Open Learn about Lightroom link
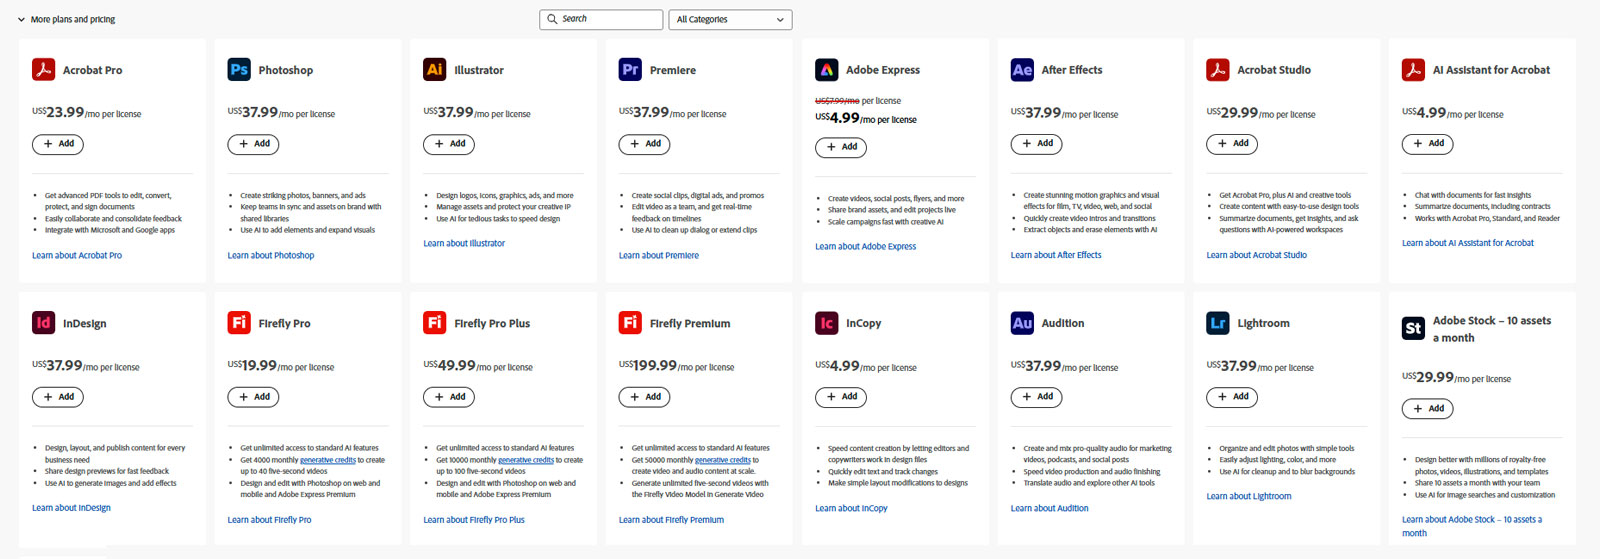The height and width of the screenshot is (559, 1600). tap(1249, 497)
